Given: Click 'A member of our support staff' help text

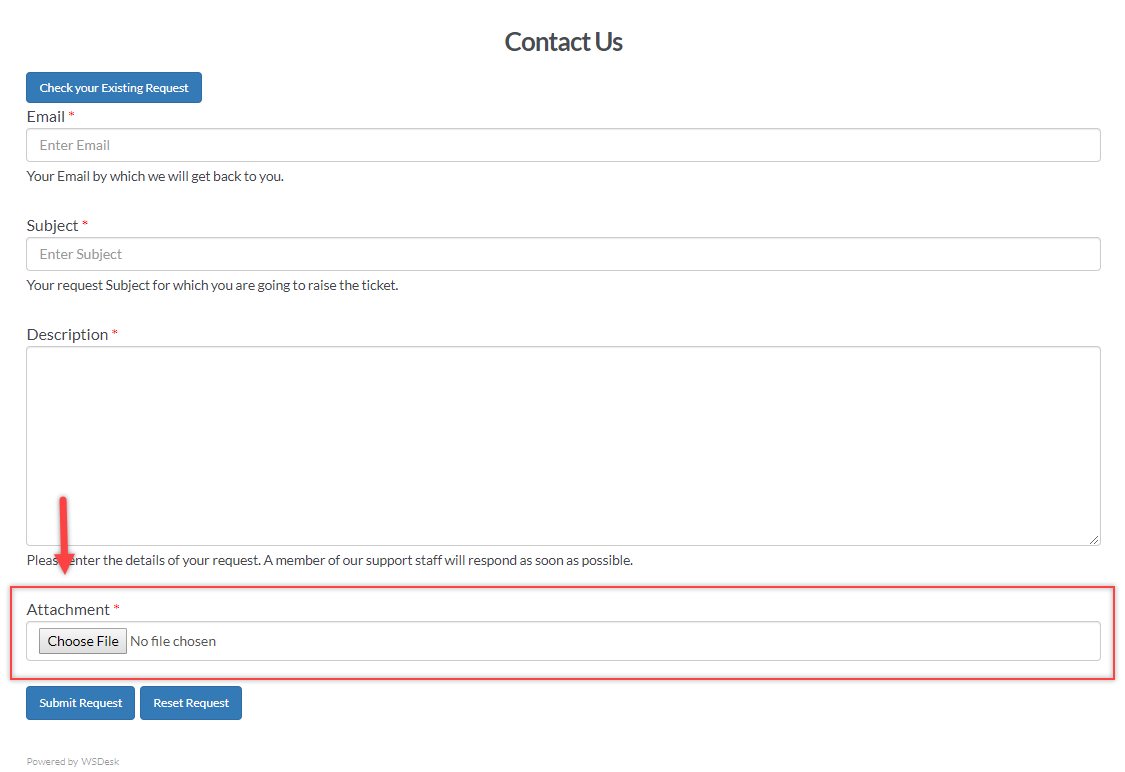Looking at the screenshot, I should 448,560.
